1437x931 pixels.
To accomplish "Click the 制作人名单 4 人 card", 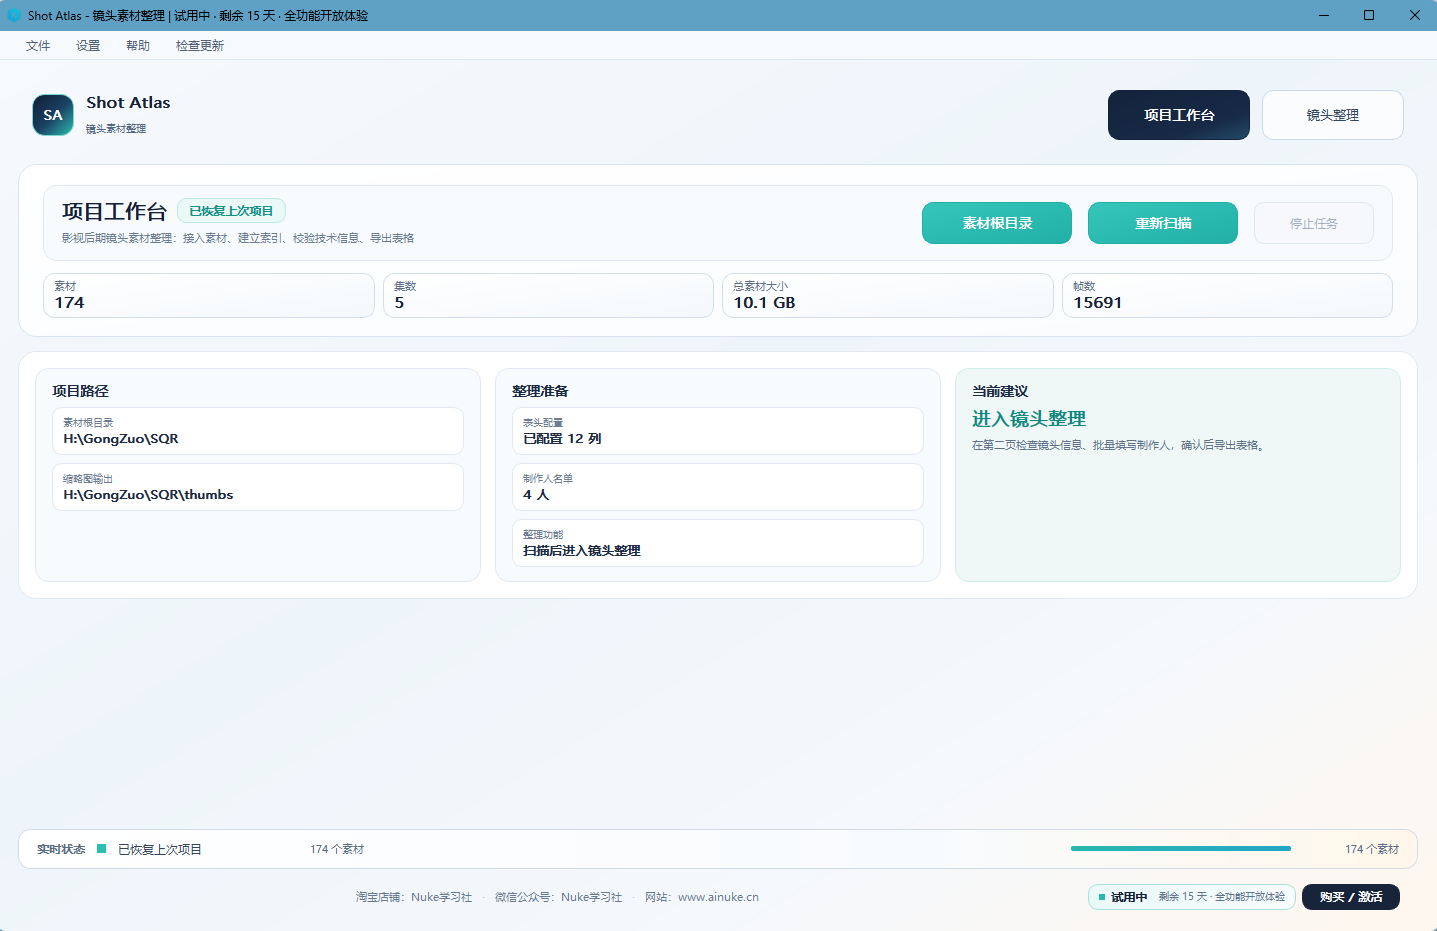I will point(718,487).
